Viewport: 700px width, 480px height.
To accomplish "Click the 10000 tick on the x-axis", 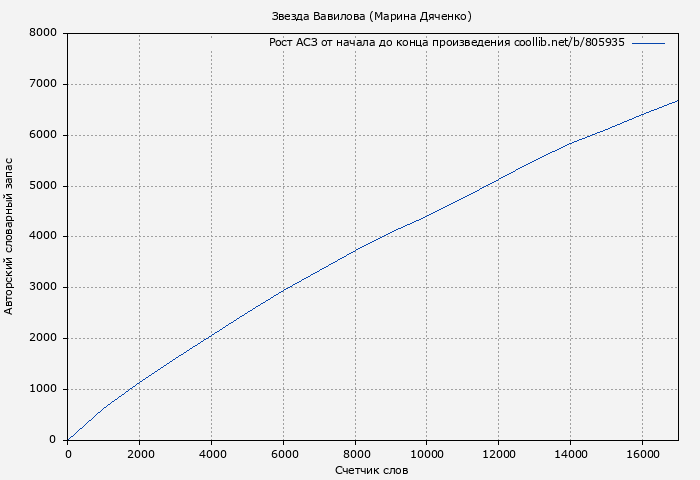I will click(426, 454).
